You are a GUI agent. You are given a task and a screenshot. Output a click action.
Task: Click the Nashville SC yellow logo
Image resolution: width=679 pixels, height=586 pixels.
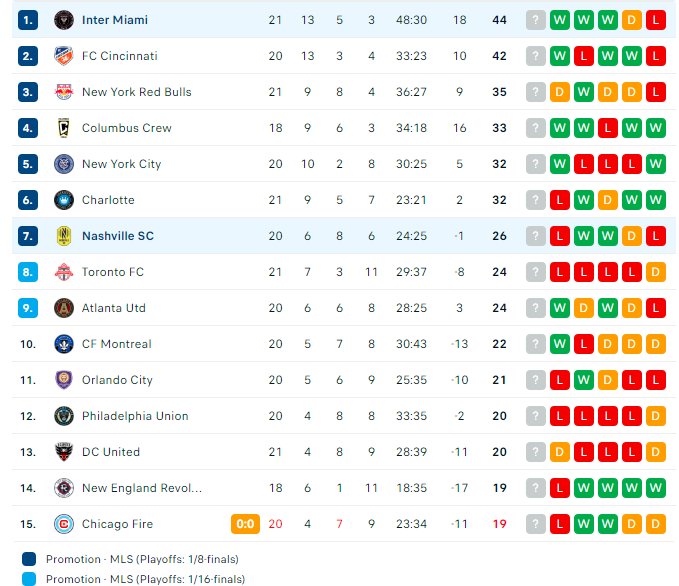[63, 236]
